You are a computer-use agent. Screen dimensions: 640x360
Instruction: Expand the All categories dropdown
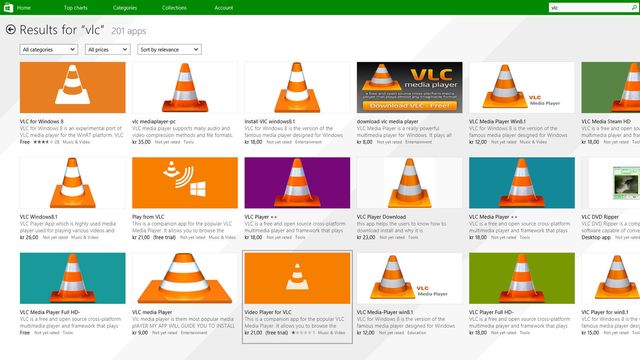pyautogui.click(x=49, y=49)
